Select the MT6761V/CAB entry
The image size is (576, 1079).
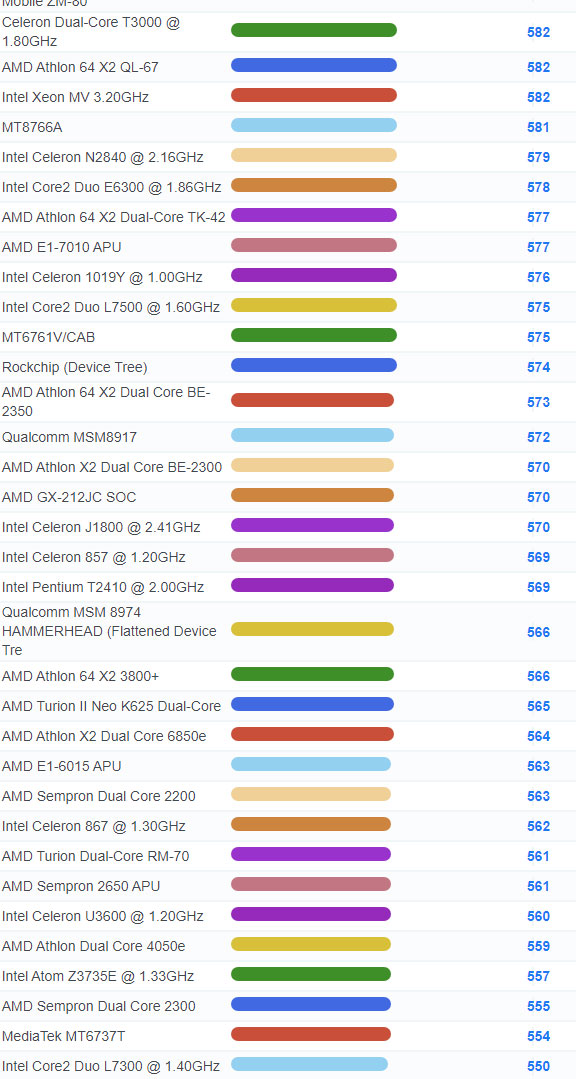coord(49,337)
